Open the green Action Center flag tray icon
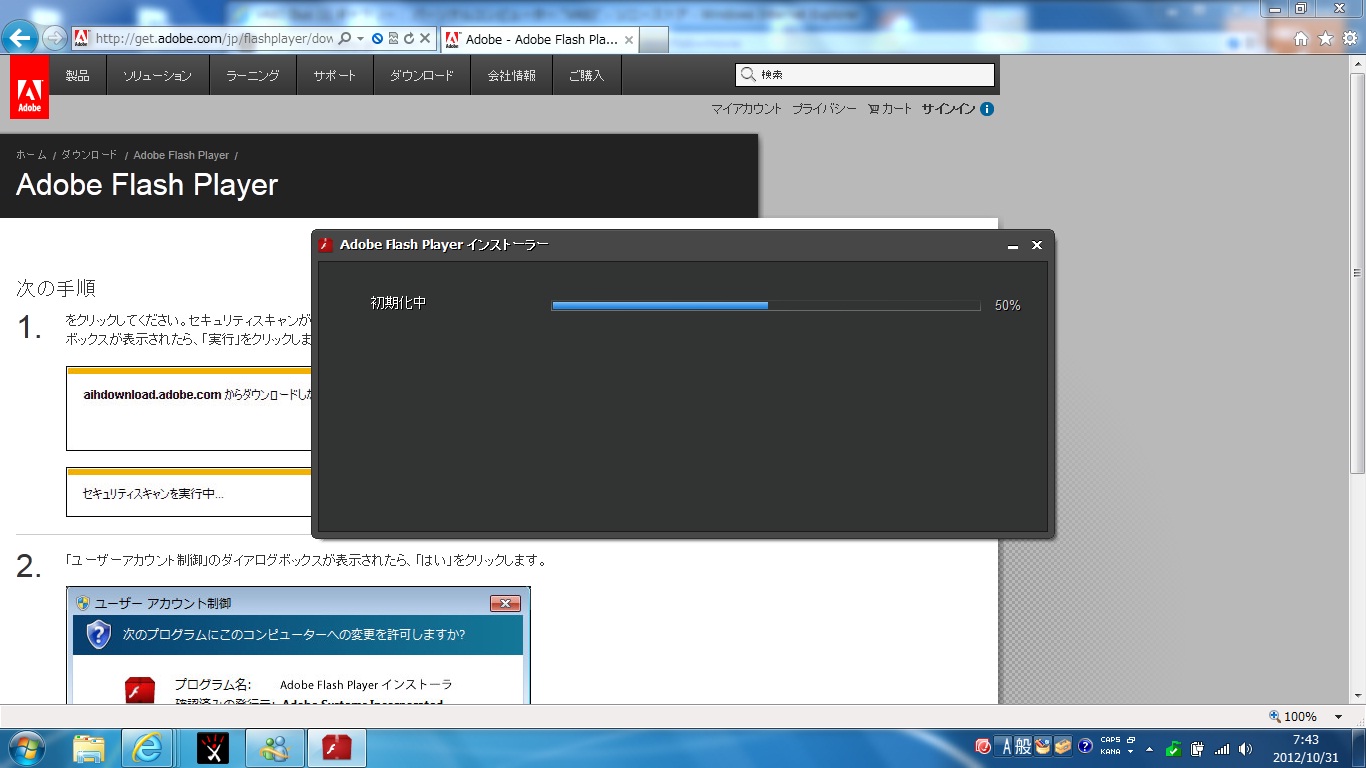The height and width of the screenshot is (768, 1366). point(1174,748)
